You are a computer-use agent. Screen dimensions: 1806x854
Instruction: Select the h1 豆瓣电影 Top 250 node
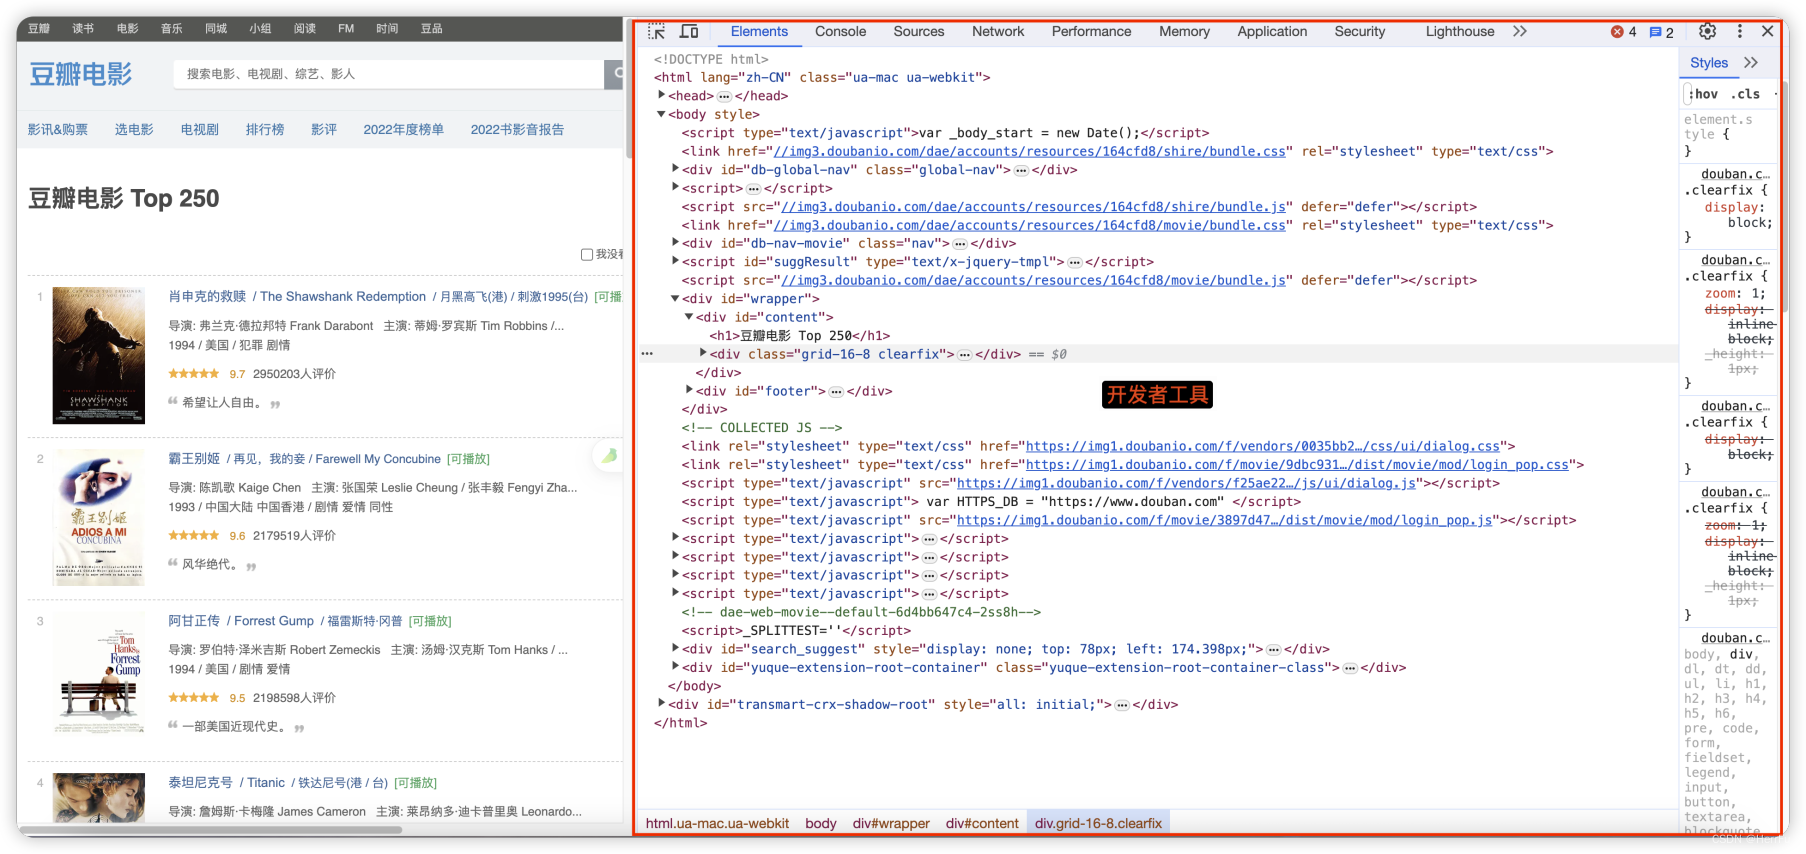(x=800, y=336)
